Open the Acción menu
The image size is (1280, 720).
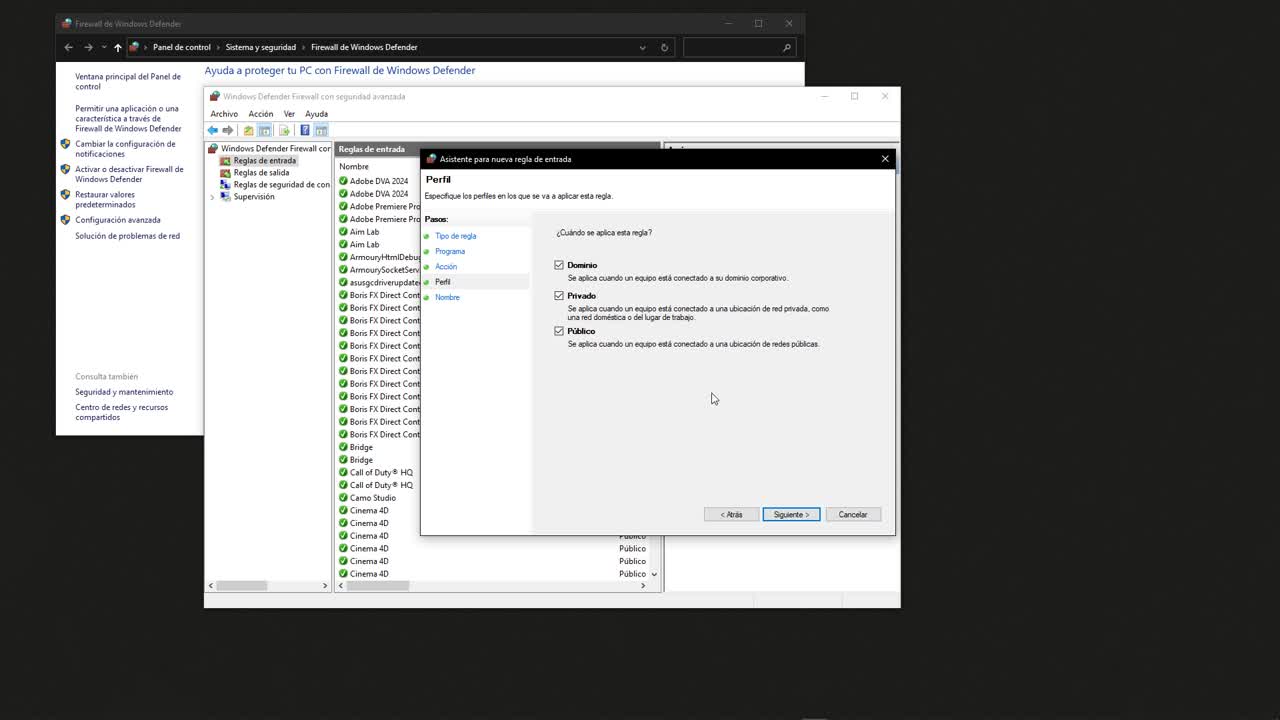point(260,113)
